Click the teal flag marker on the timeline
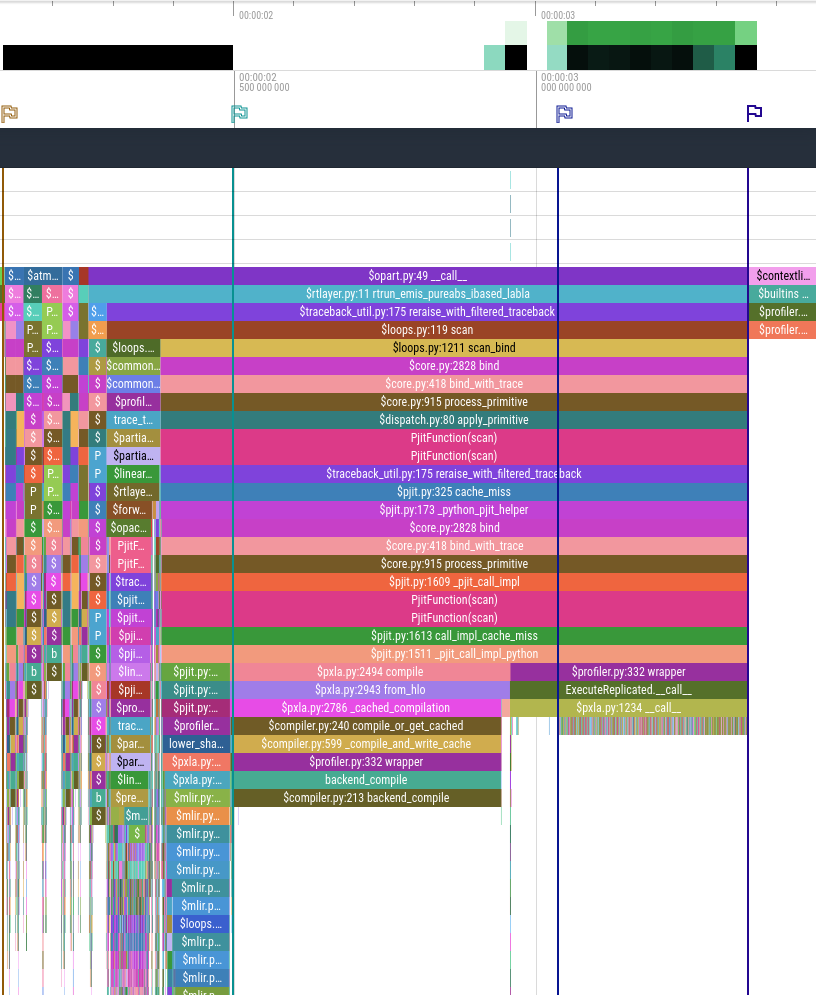This screenshot has width=816, height=995. [x=240, y=113]
